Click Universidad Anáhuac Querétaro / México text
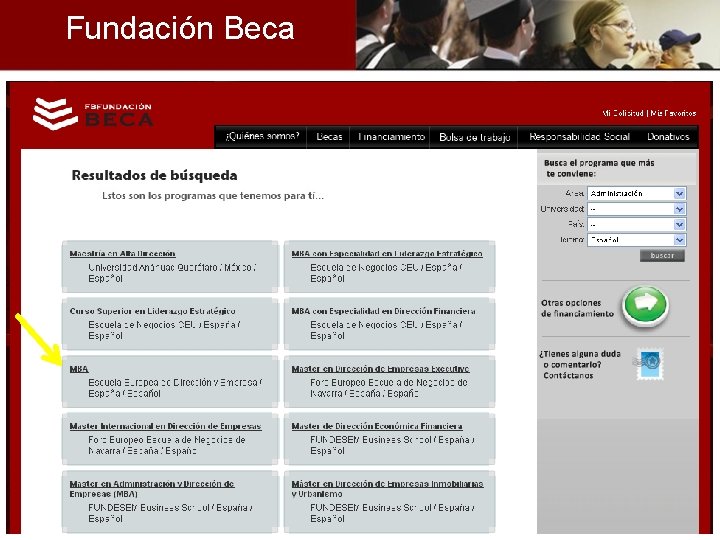The image size is (720, 540). click(x=172, y=267)
